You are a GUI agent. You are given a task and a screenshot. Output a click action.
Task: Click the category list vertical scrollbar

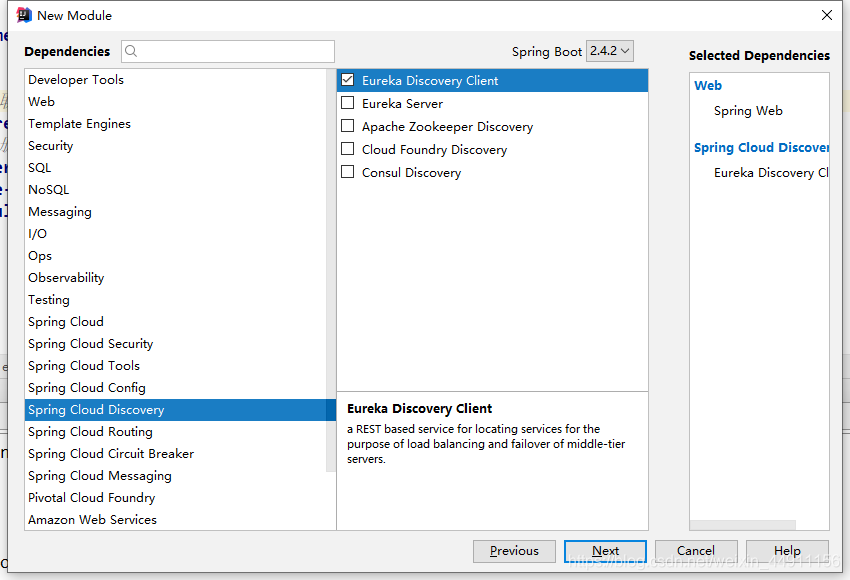coord(331,269)
